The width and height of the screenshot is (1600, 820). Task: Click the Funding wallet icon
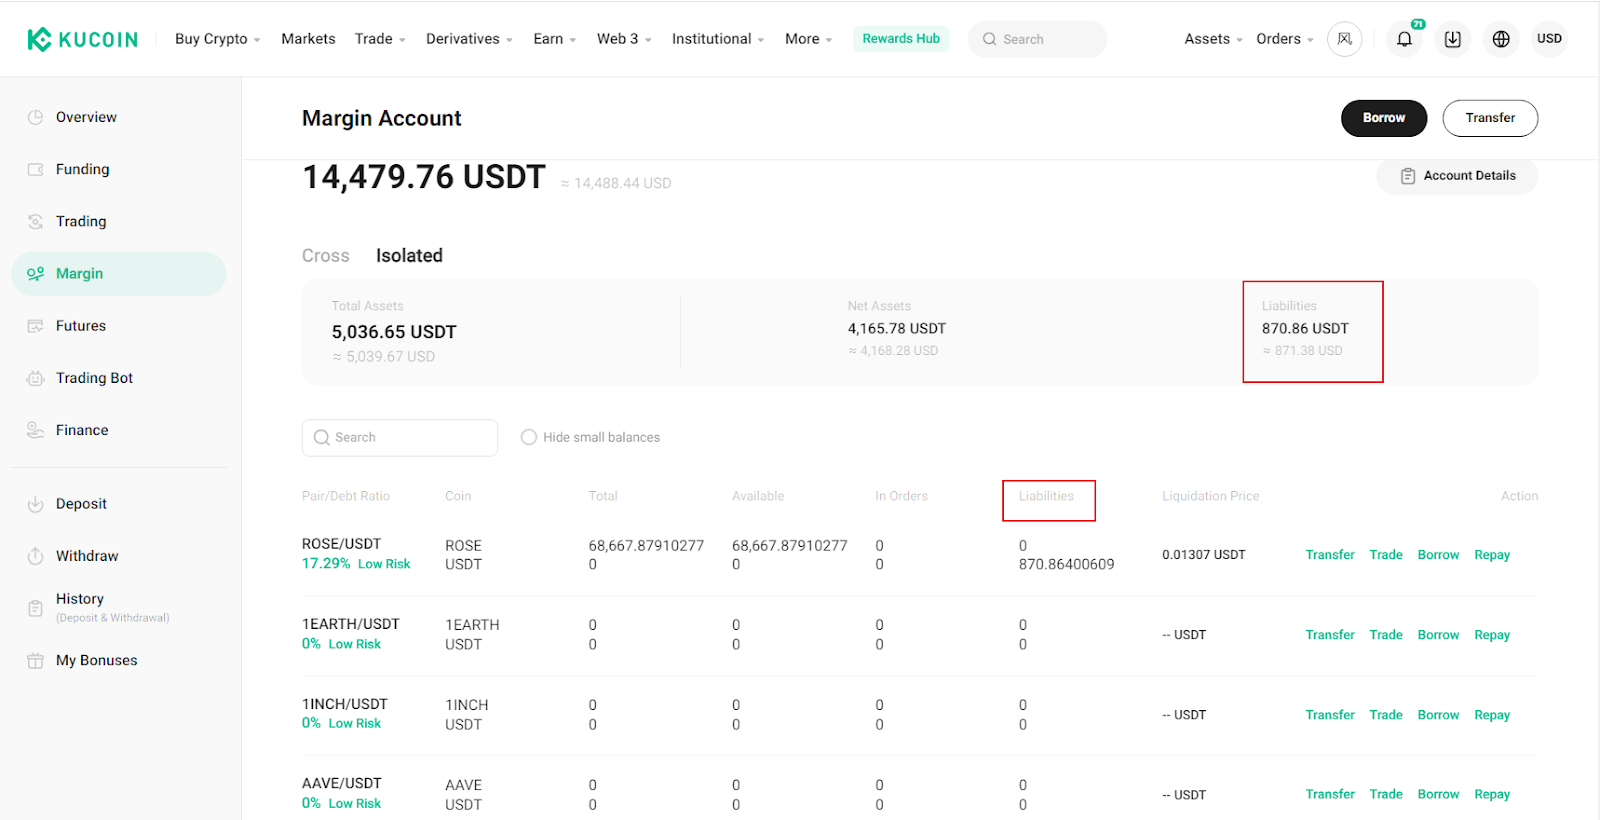36,169
